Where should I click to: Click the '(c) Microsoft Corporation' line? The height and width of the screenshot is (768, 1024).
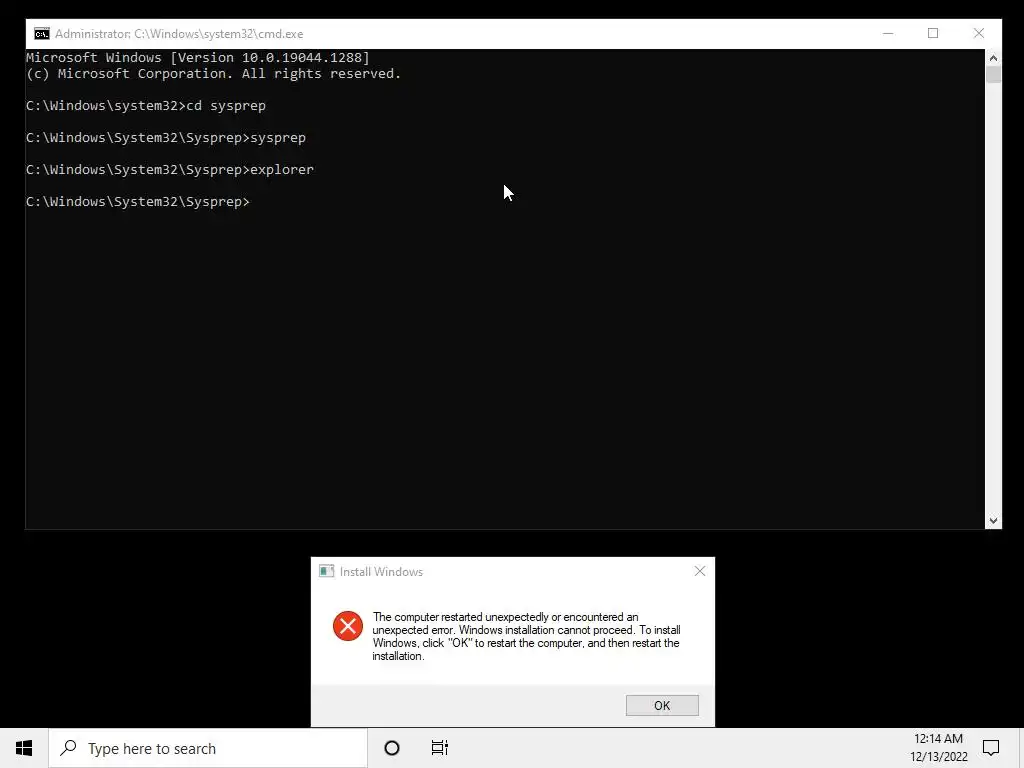pos(214,74)
